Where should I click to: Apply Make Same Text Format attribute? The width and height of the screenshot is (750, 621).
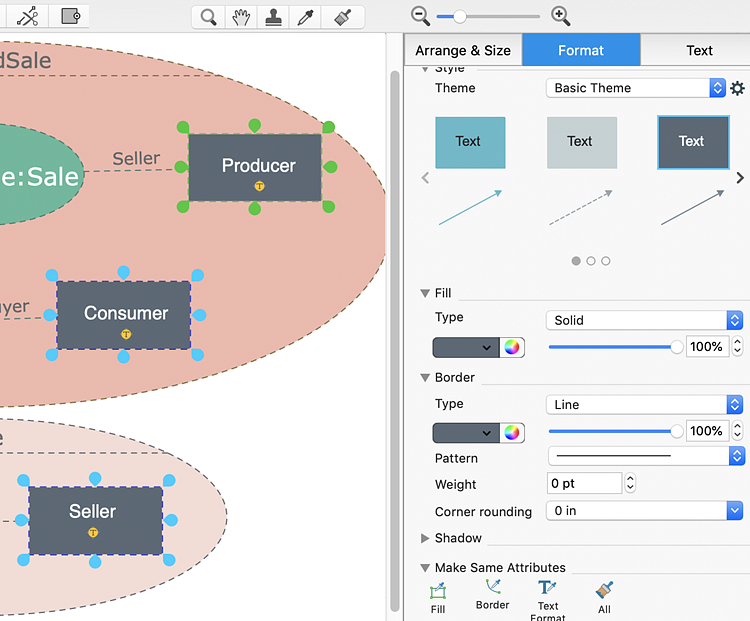(x=548, y=600)
